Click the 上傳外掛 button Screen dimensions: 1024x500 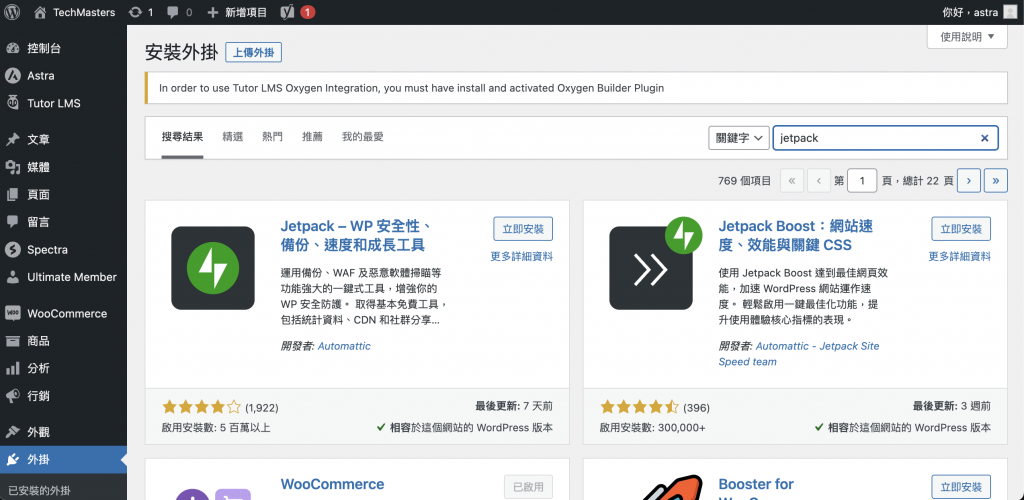point(253,52)
